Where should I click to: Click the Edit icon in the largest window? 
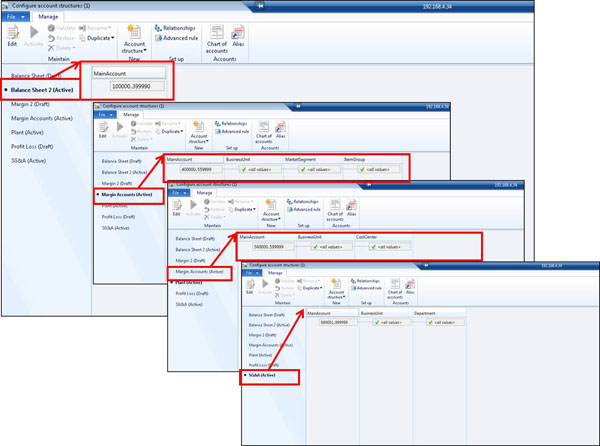pos(12,36)
